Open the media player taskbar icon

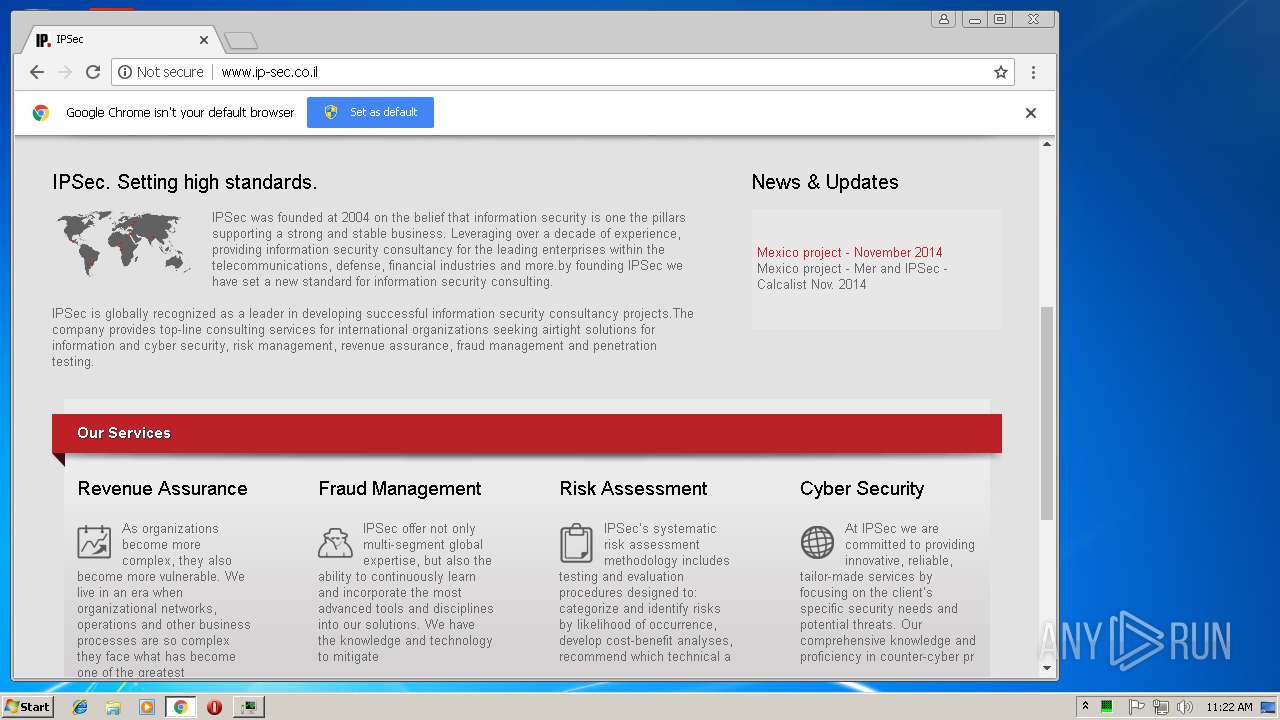tap(147, 707)
